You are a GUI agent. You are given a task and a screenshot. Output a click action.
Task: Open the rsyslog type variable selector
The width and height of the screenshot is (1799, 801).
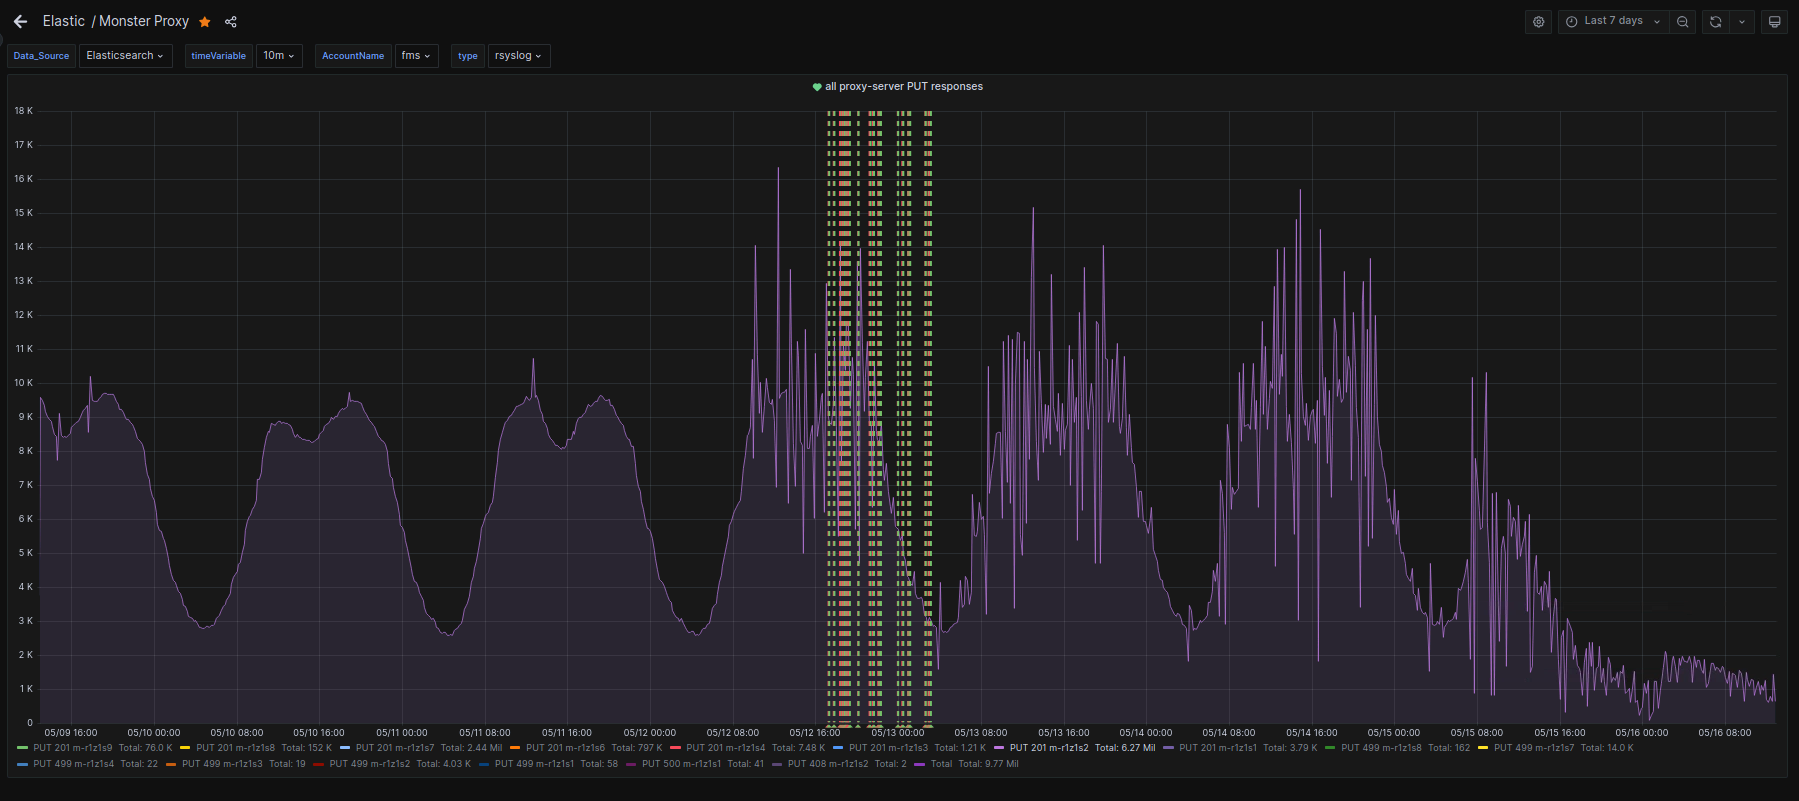click(x=518, y=56)
